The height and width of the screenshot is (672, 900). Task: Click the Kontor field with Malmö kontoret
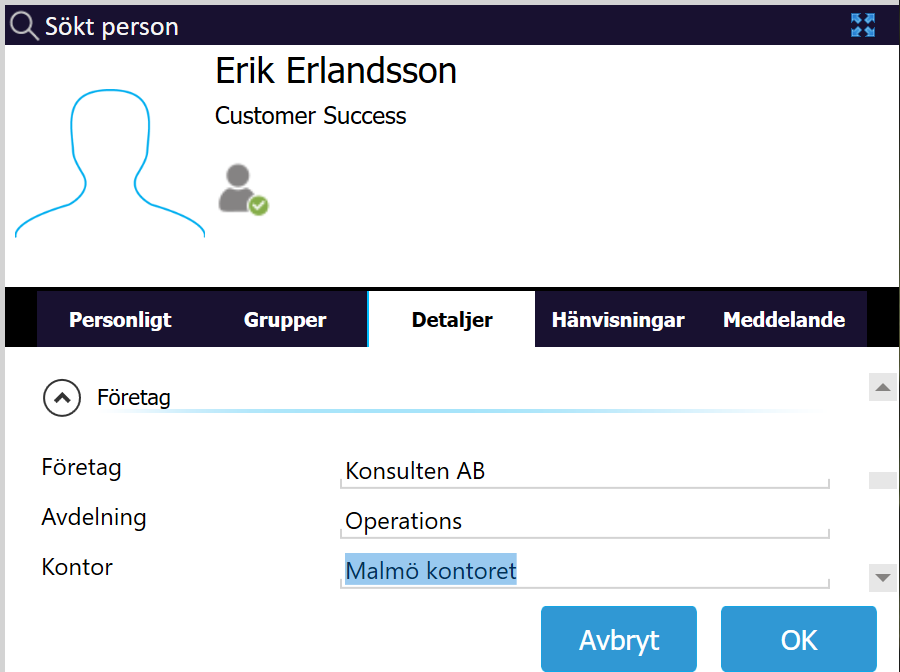pos(585,572)
